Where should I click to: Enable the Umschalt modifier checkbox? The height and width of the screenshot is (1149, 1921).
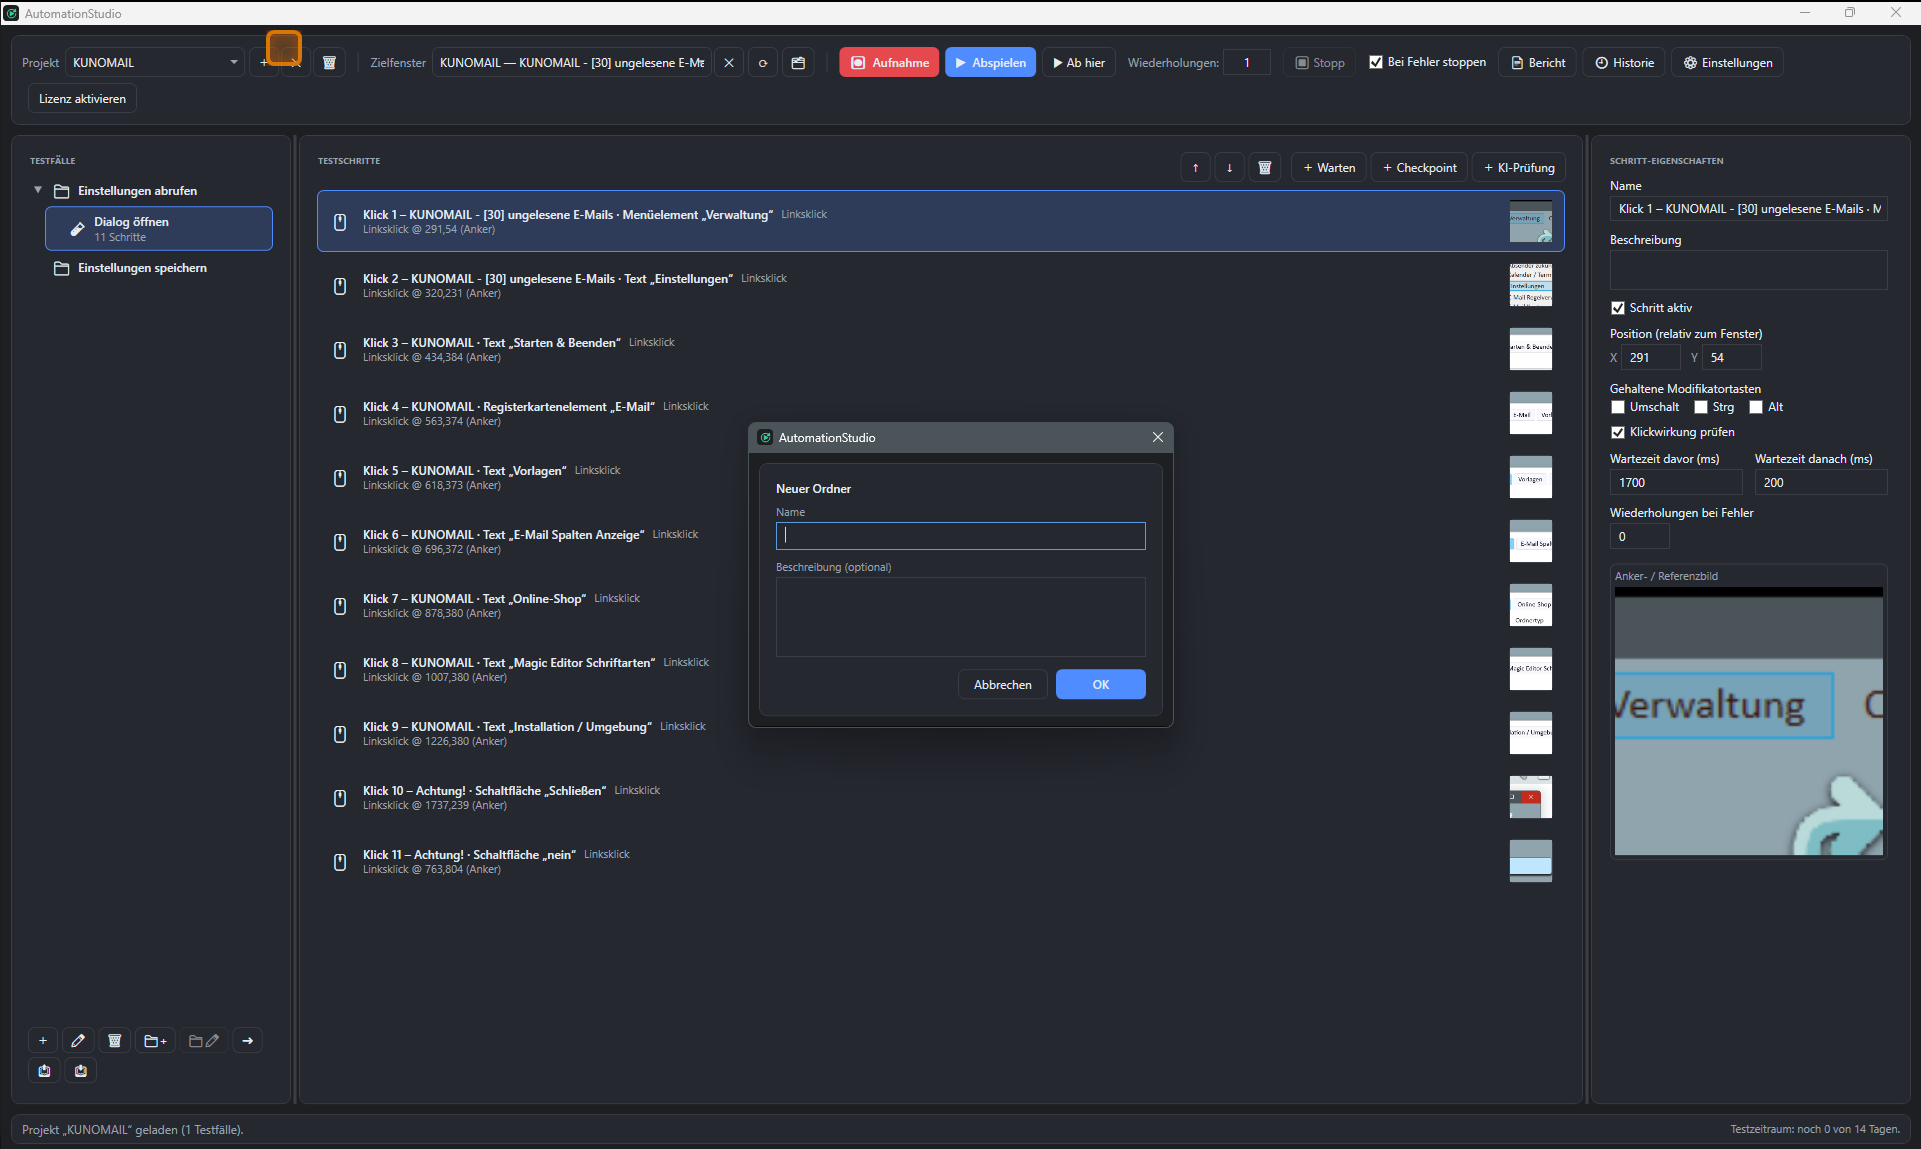coord(1618,407)
